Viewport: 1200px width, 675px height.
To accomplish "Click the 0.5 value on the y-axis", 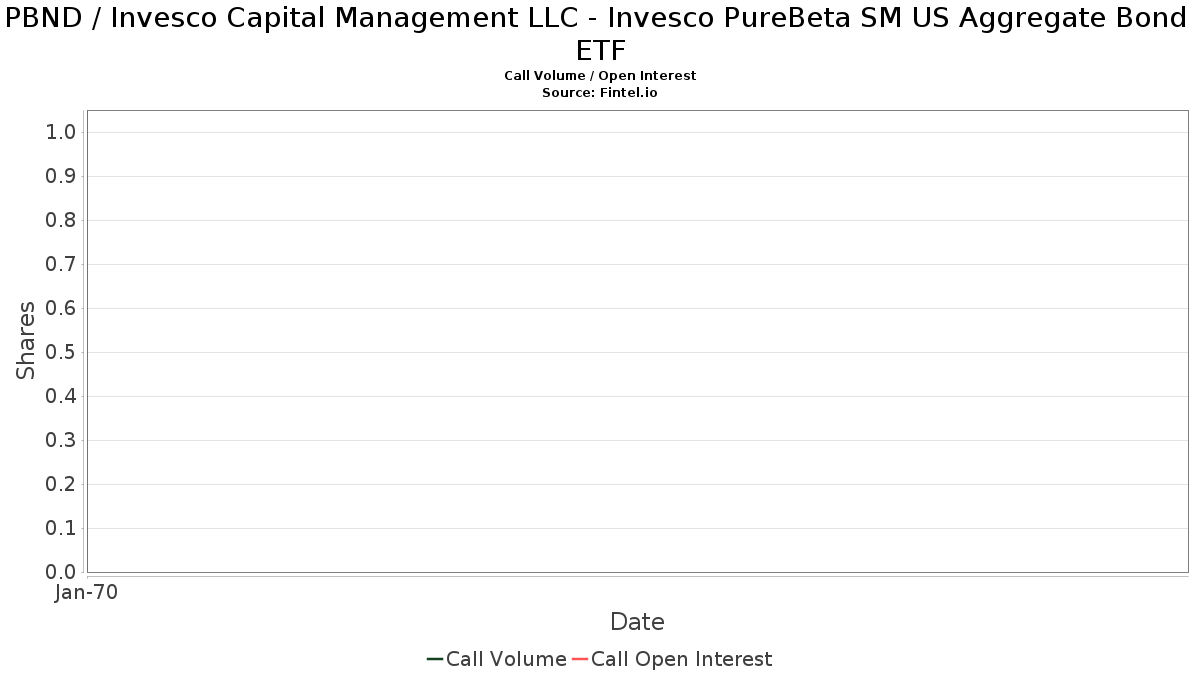I will click(x=61, y=353).
